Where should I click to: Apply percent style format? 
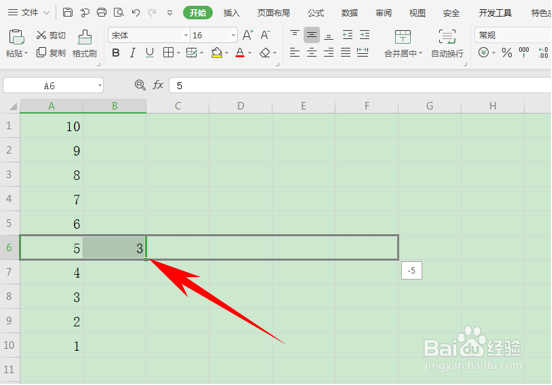[507, 53]
